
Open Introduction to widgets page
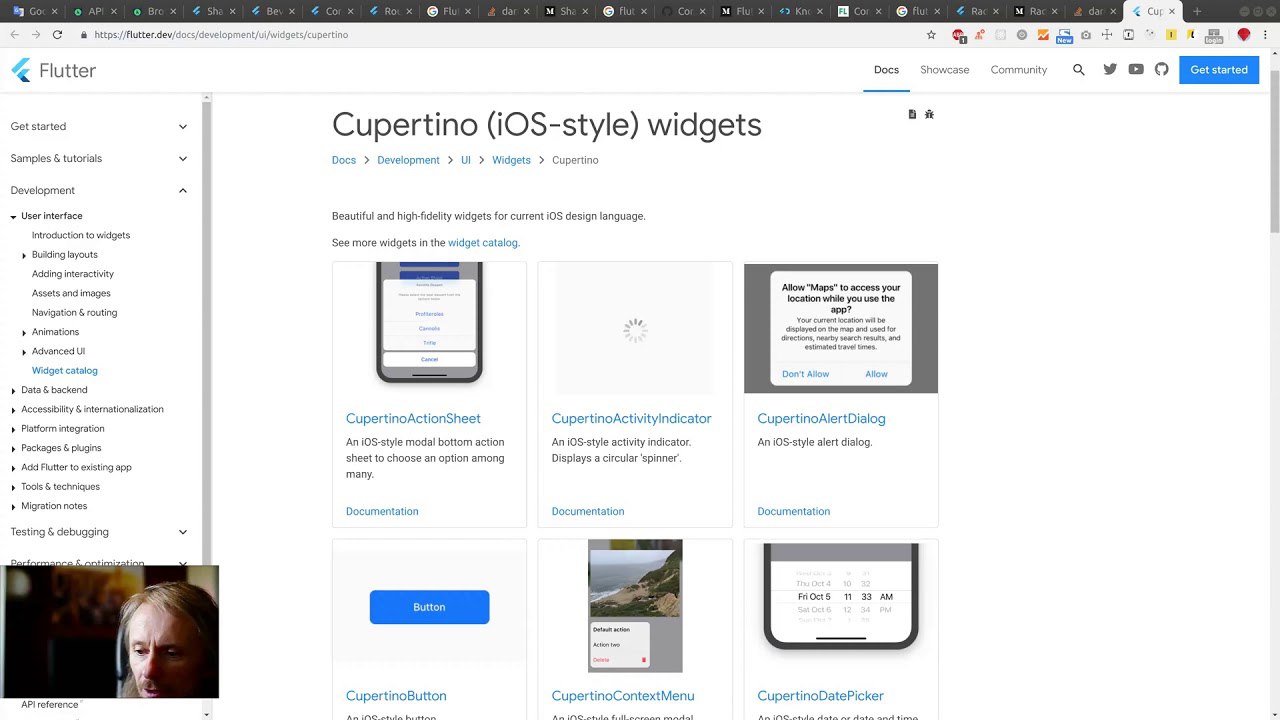pos(81,236)
